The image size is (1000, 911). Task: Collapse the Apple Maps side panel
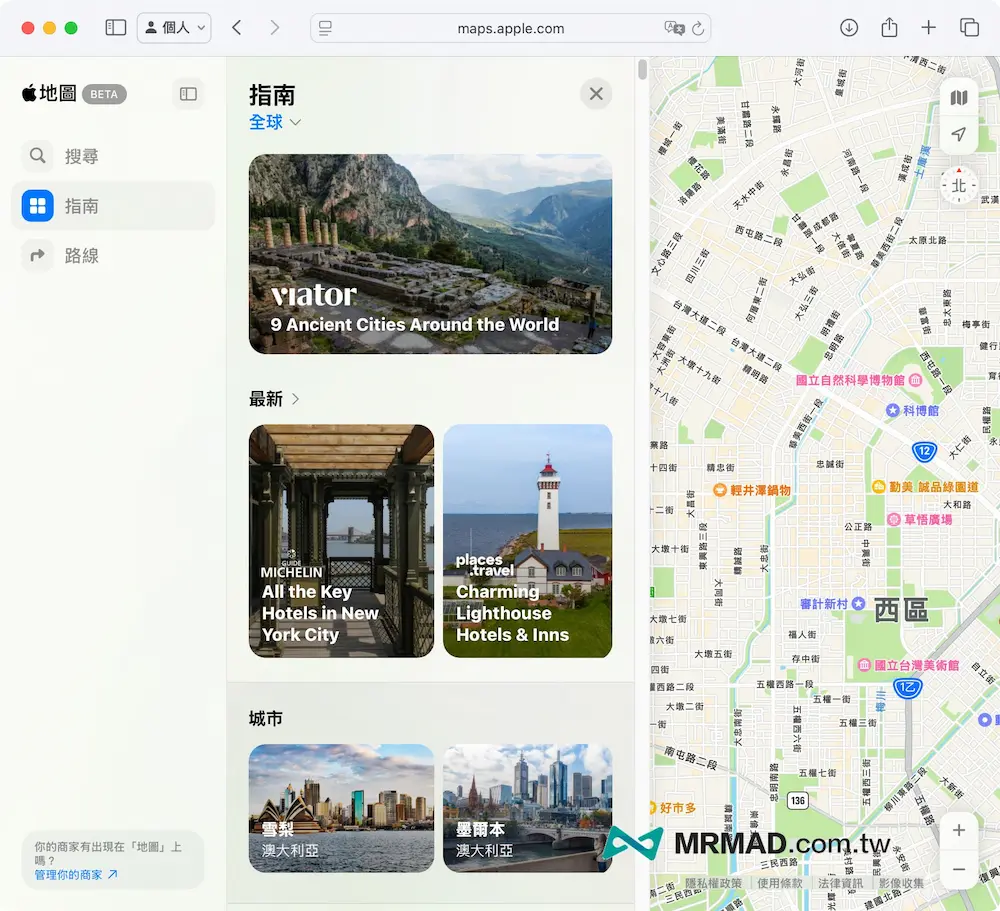[188, 94]
